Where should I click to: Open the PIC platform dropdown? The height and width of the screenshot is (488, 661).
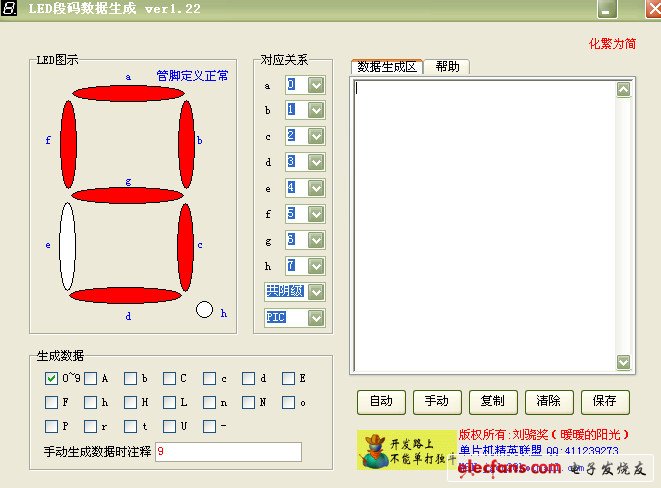point(316,317)
